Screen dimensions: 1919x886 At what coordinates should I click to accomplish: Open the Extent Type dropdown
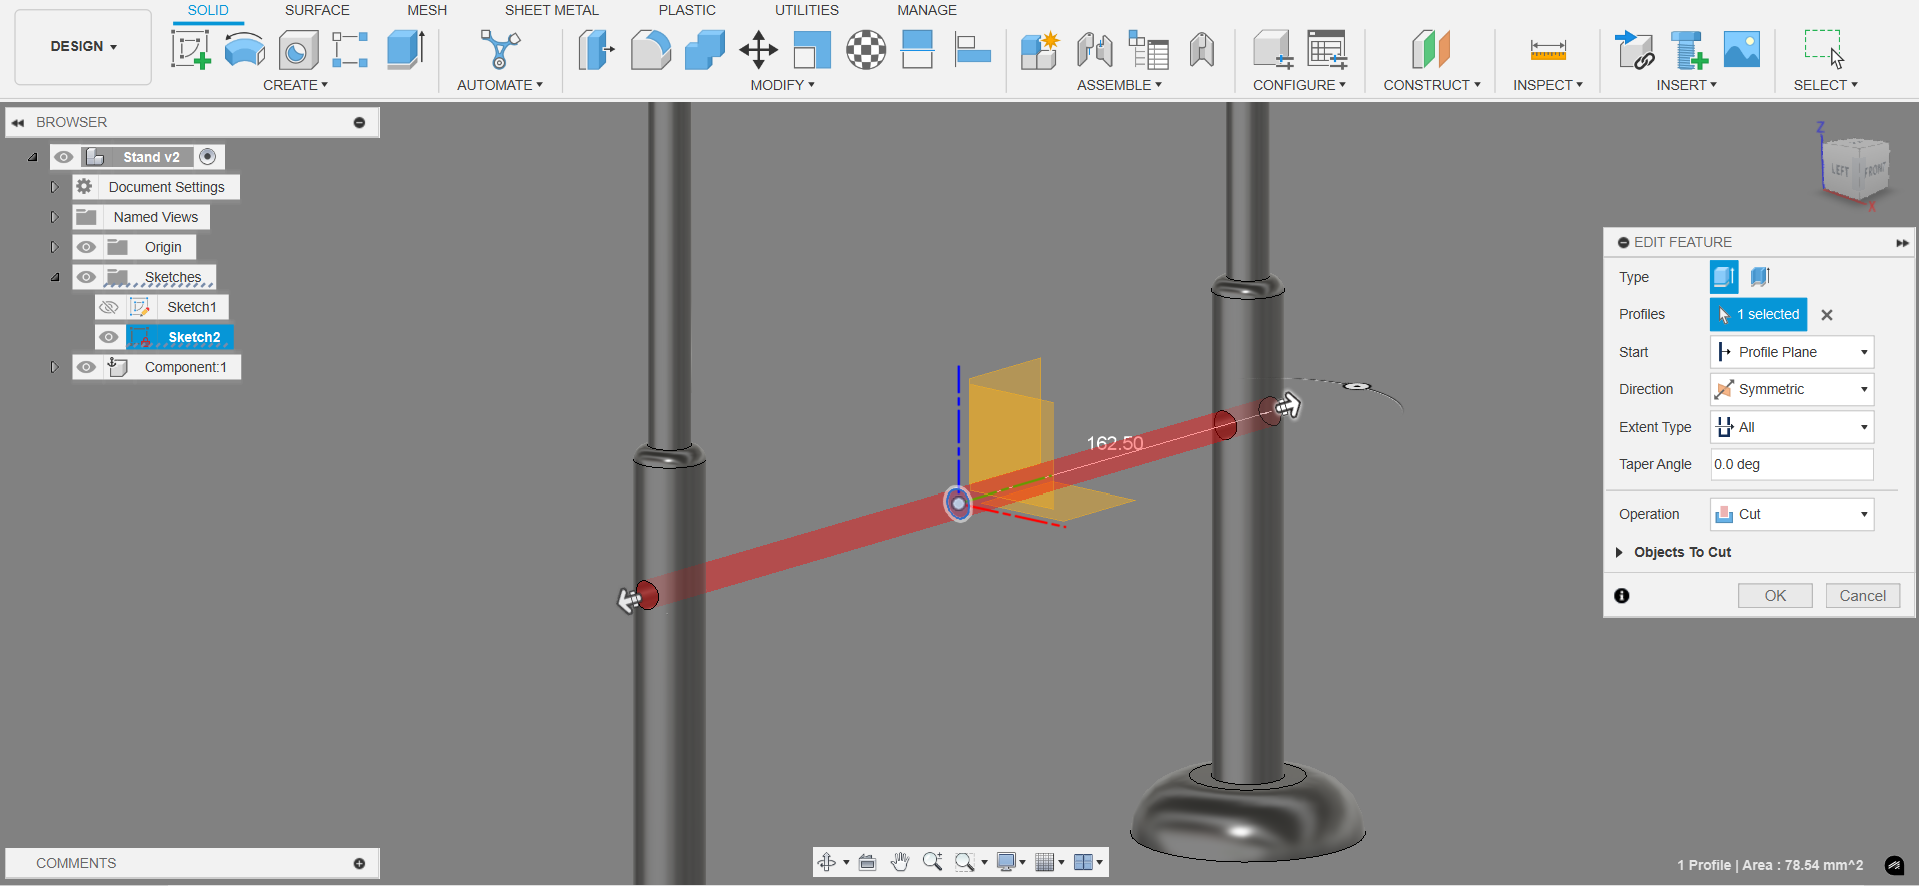[1792, 427]
